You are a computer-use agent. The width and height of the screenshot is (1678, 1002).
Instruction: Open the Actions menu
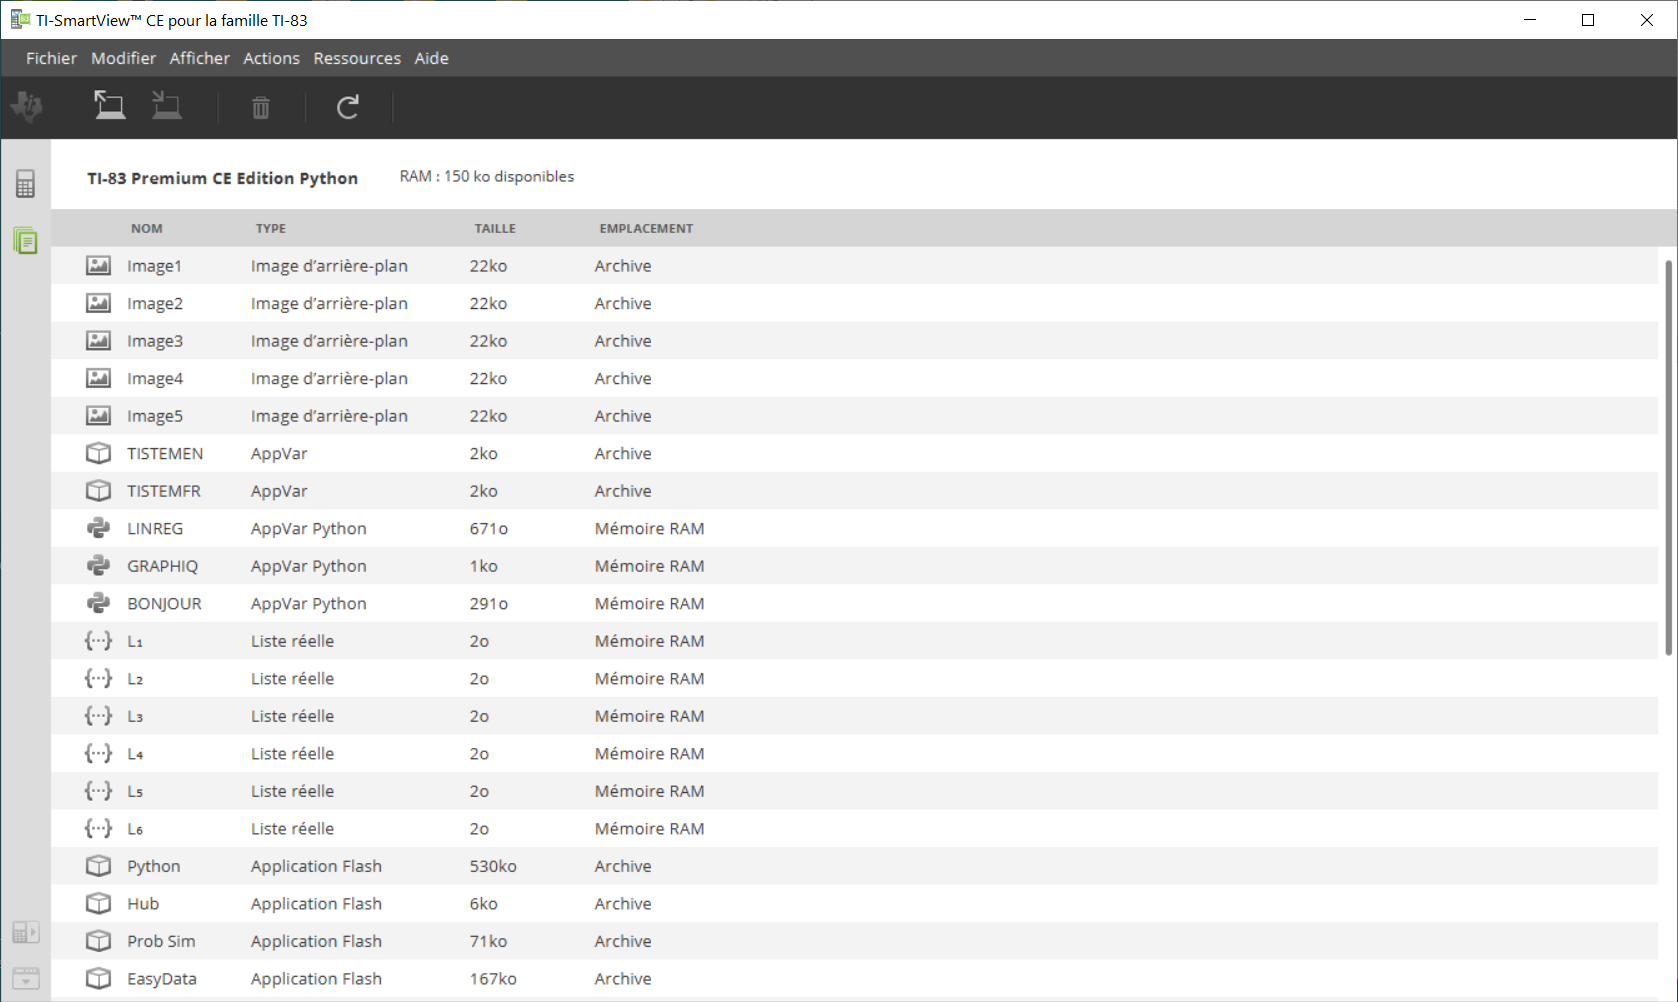pos(271,58)
